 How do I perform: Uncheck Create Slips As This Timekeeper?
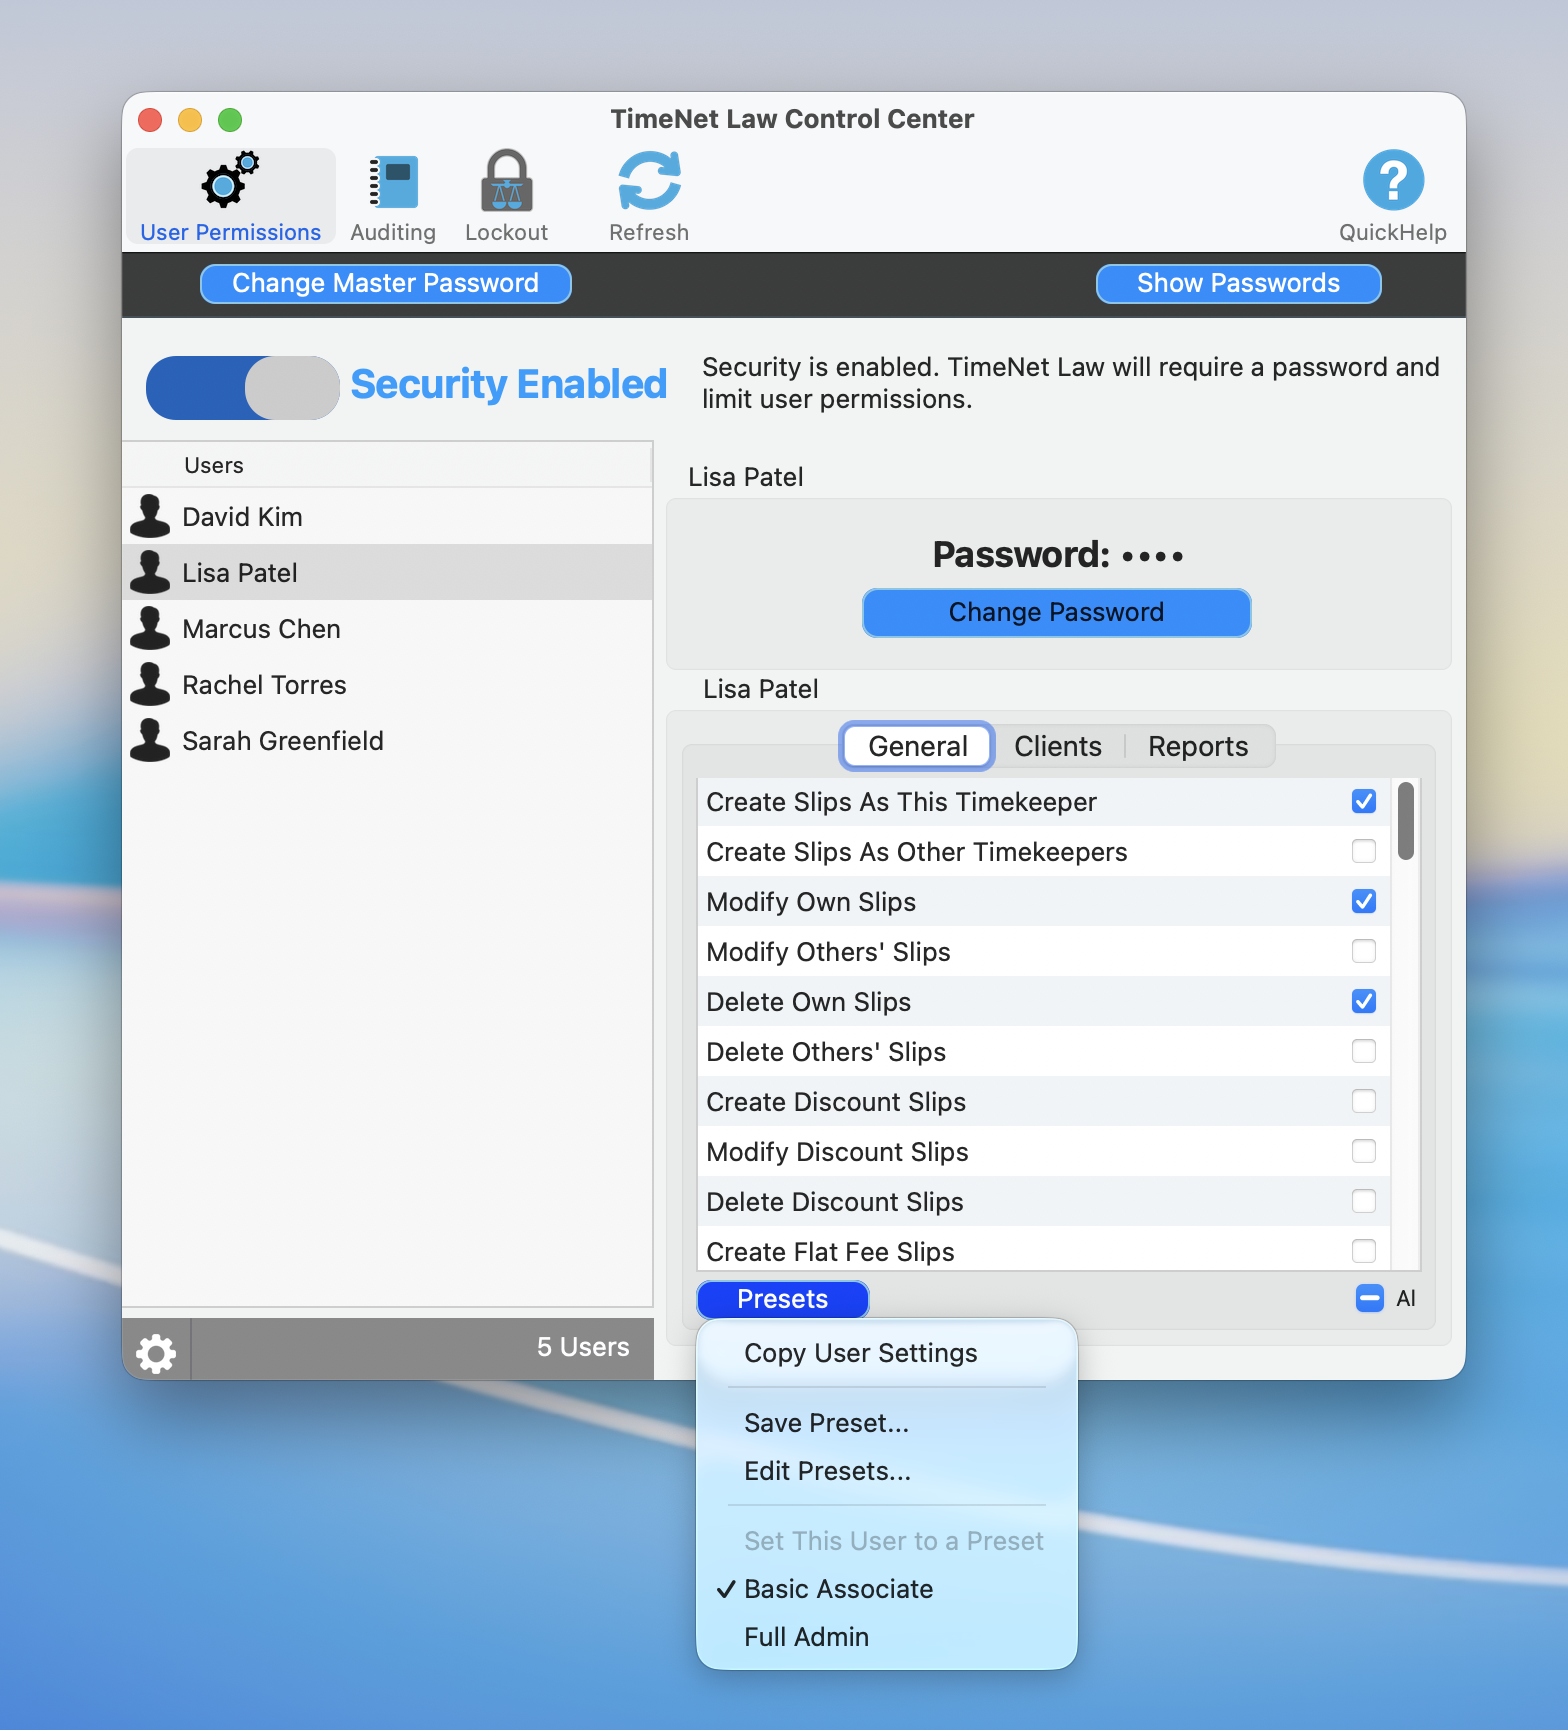pos(1364,801)
